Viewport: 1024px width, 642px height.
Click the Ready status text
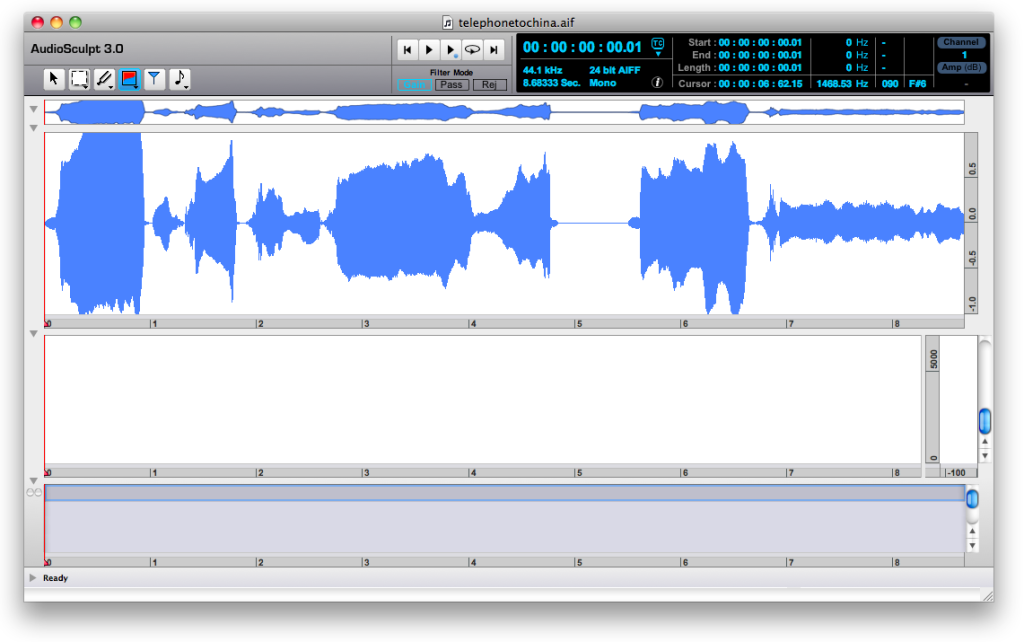click(x=56, y=578)
